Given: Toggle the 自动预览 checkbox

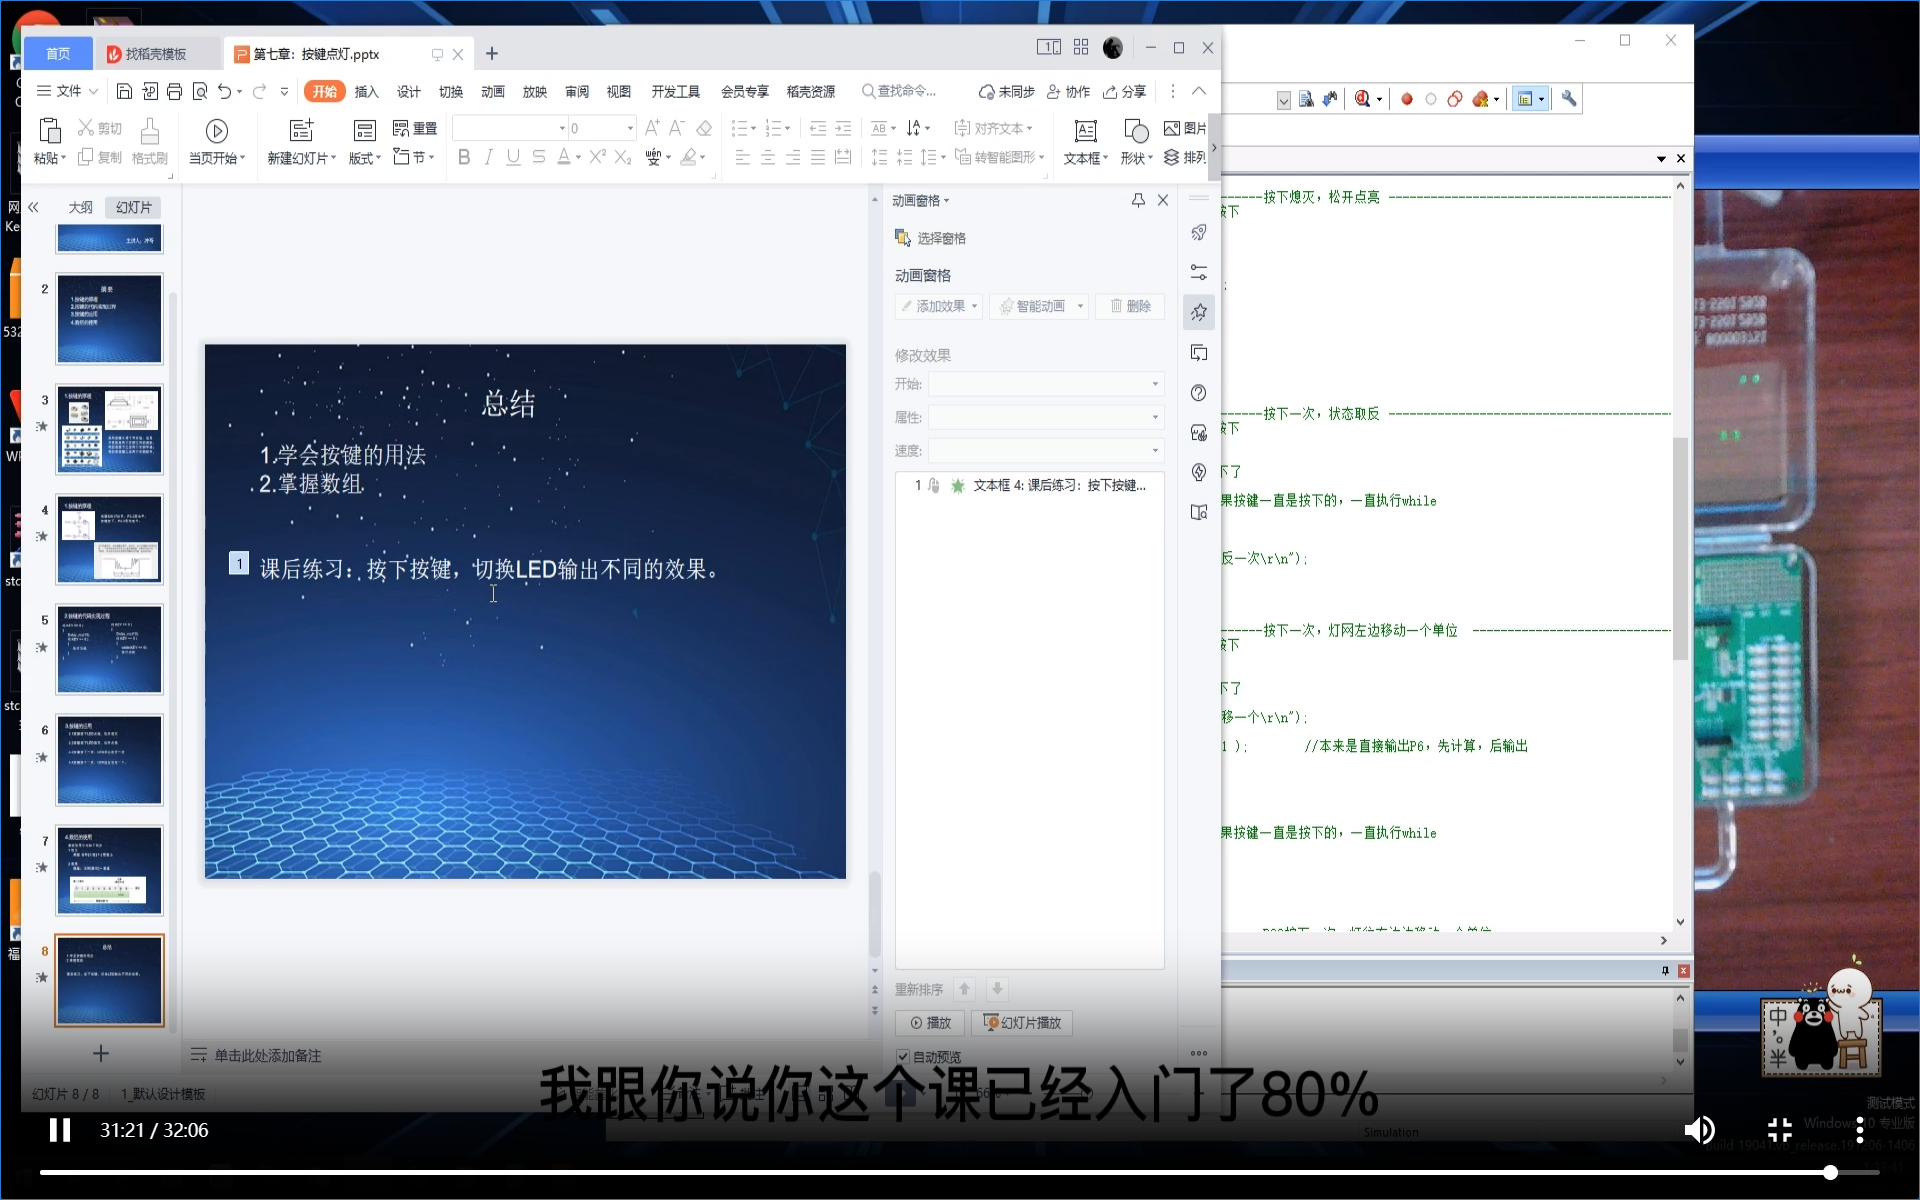Looking at the screenshot, I should (x=903, y=1056).
